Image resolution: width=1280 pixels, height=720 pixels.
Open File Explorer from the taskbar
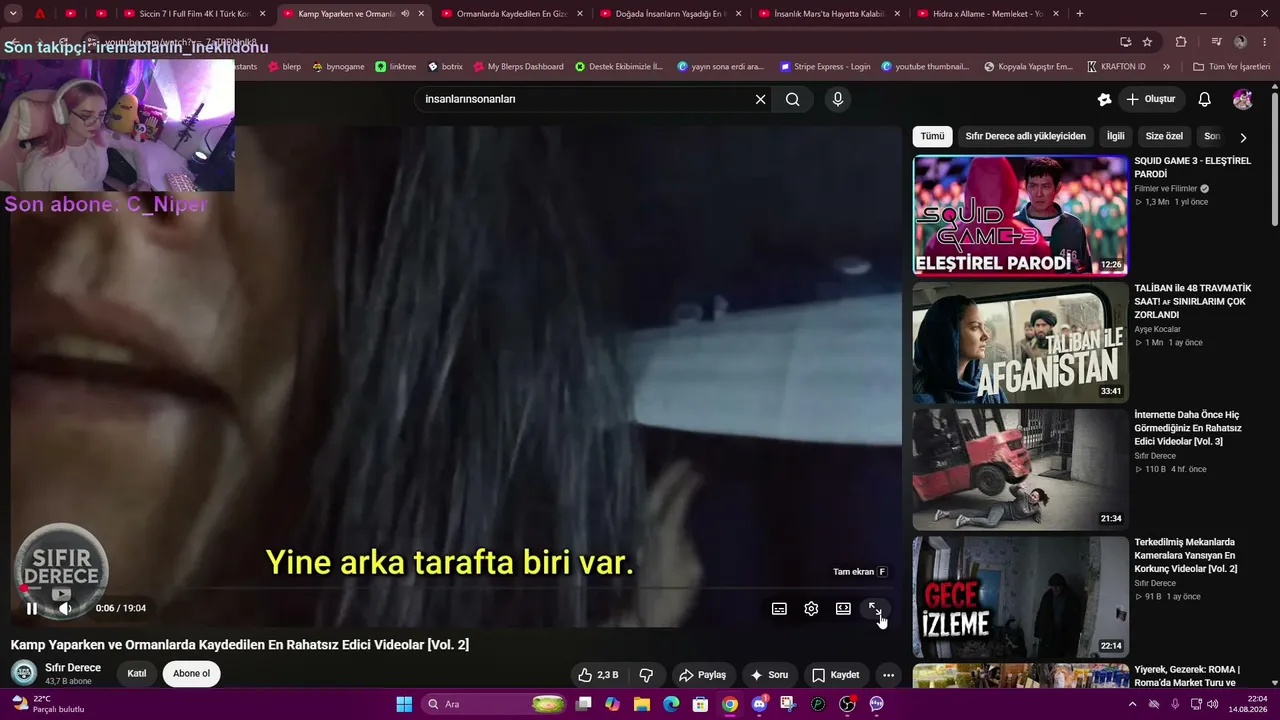click(x=642, y=704)
